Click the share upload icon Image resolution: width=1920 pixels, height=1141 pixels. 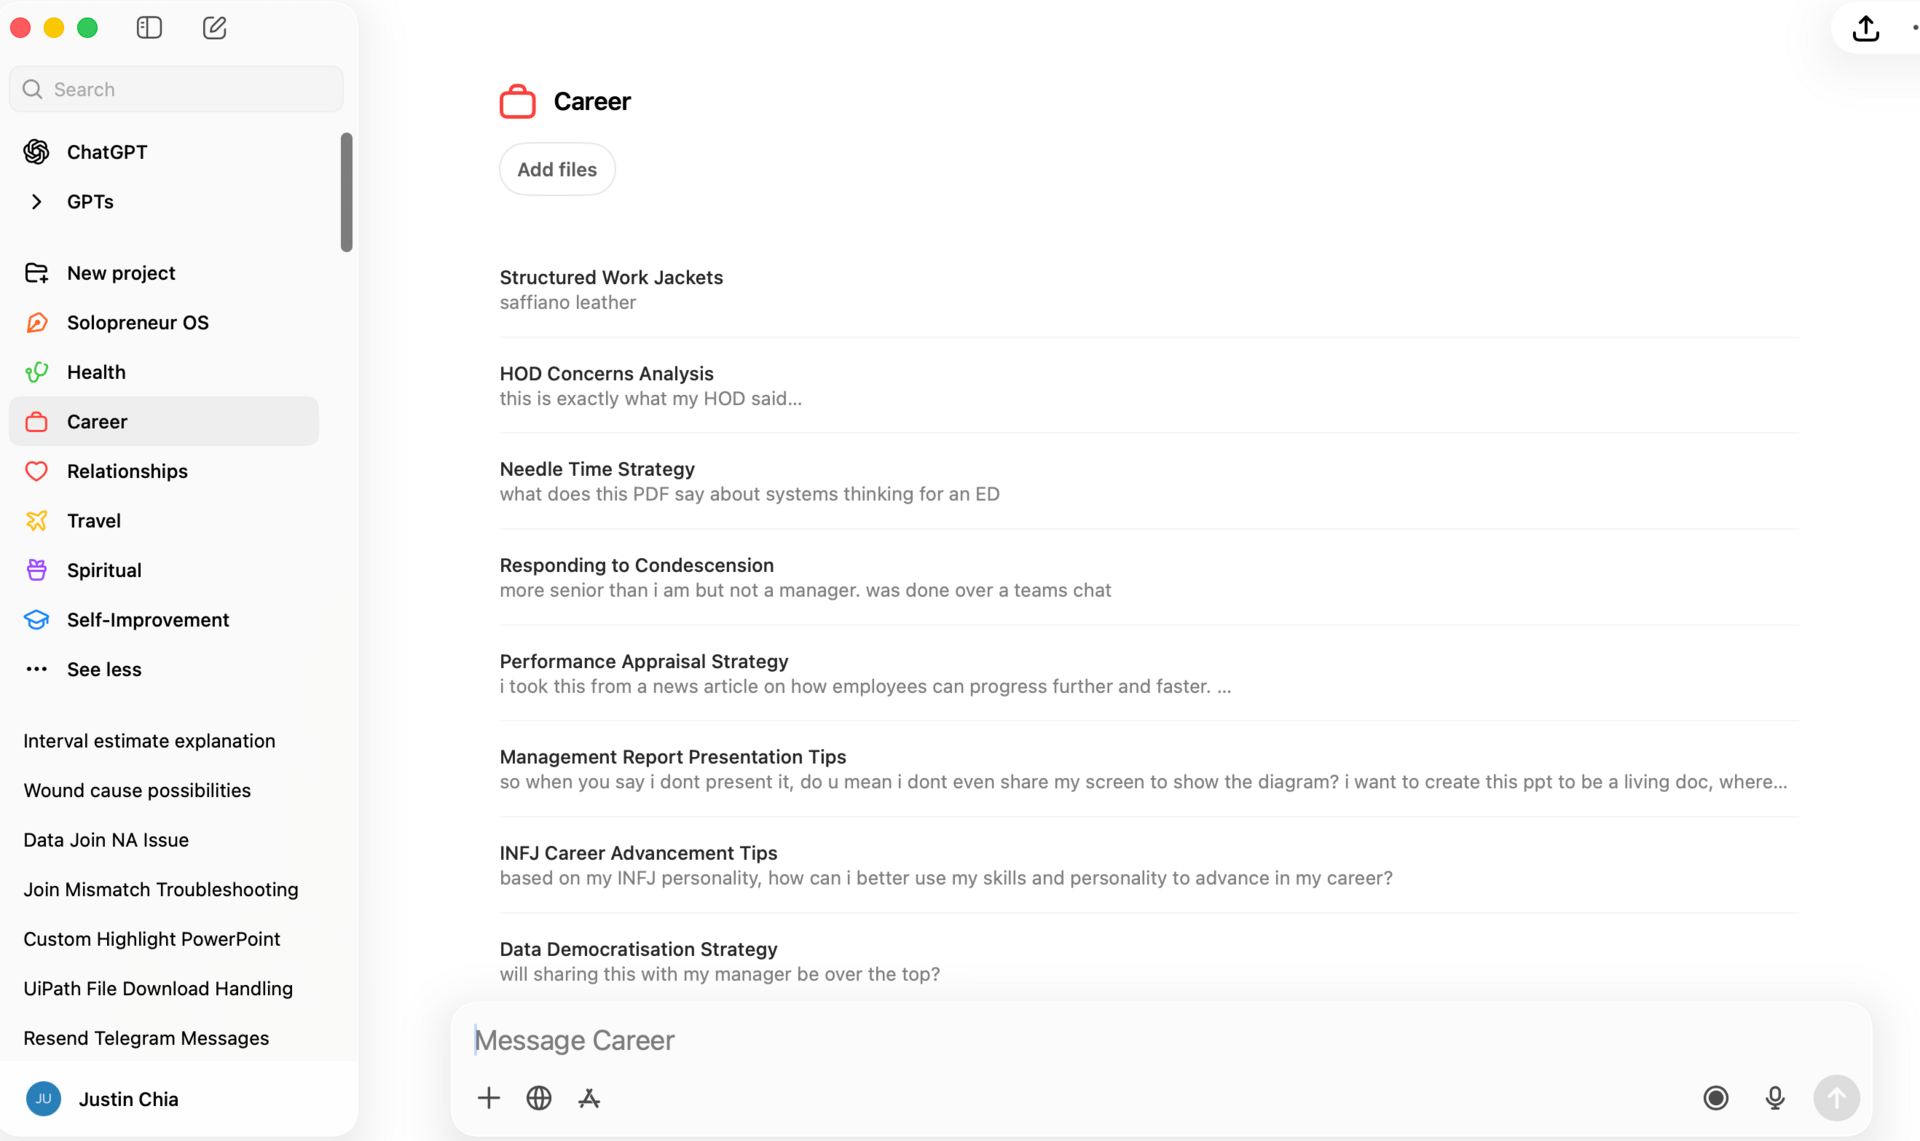[1865, 28]
